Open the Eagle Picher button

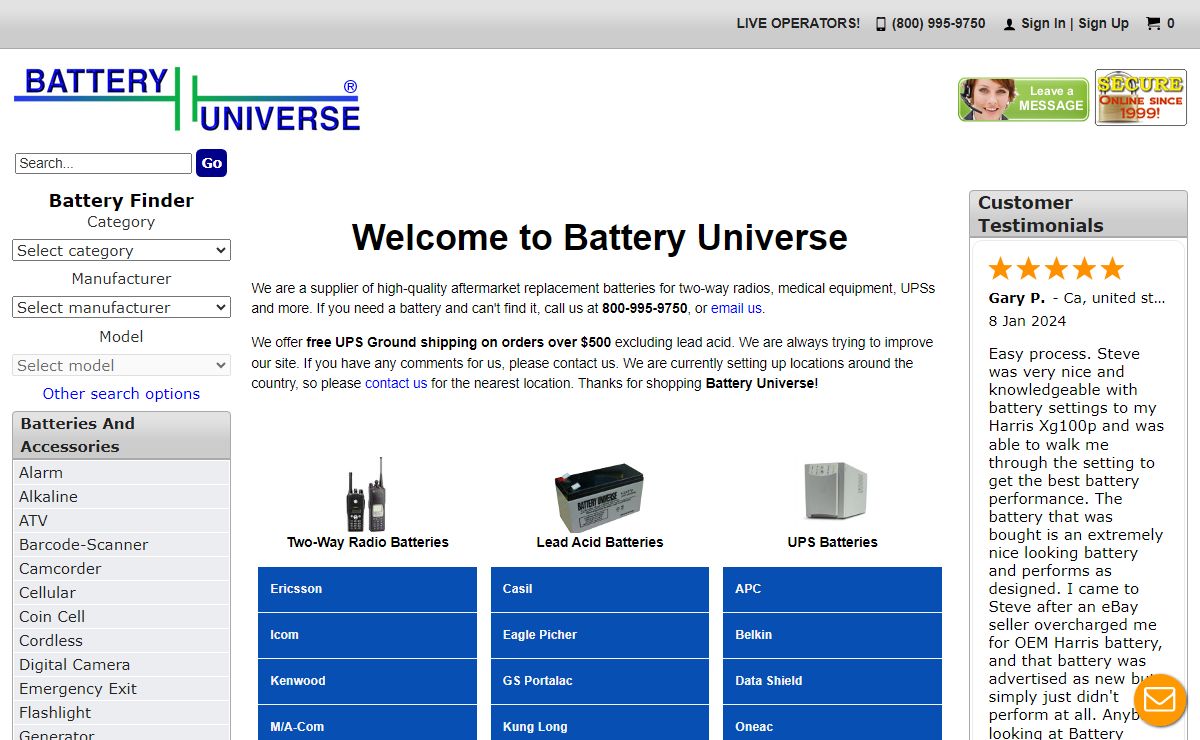(x=600, y=635)
